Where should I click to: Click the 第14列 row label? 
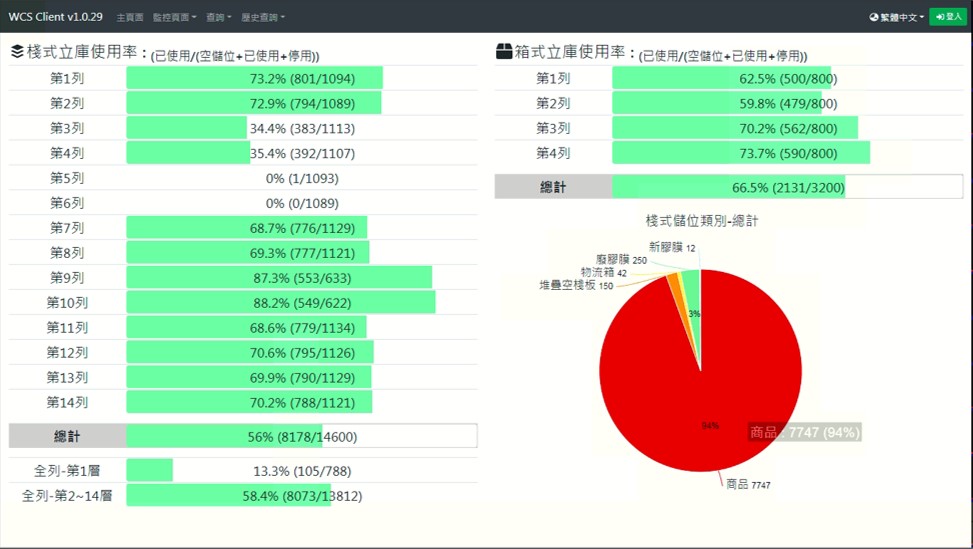coord(67,402)
